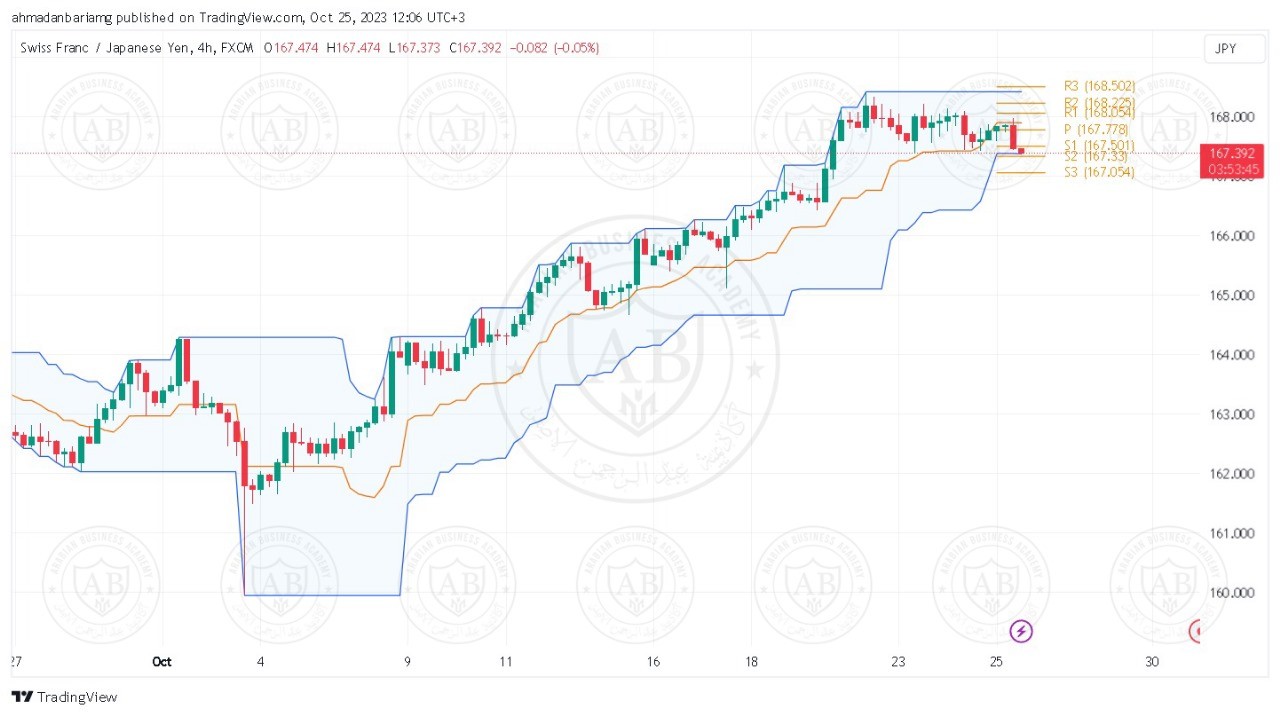Click the TradingView logo
Viewport: 1280px width, 716px height.
coord(64,697)
